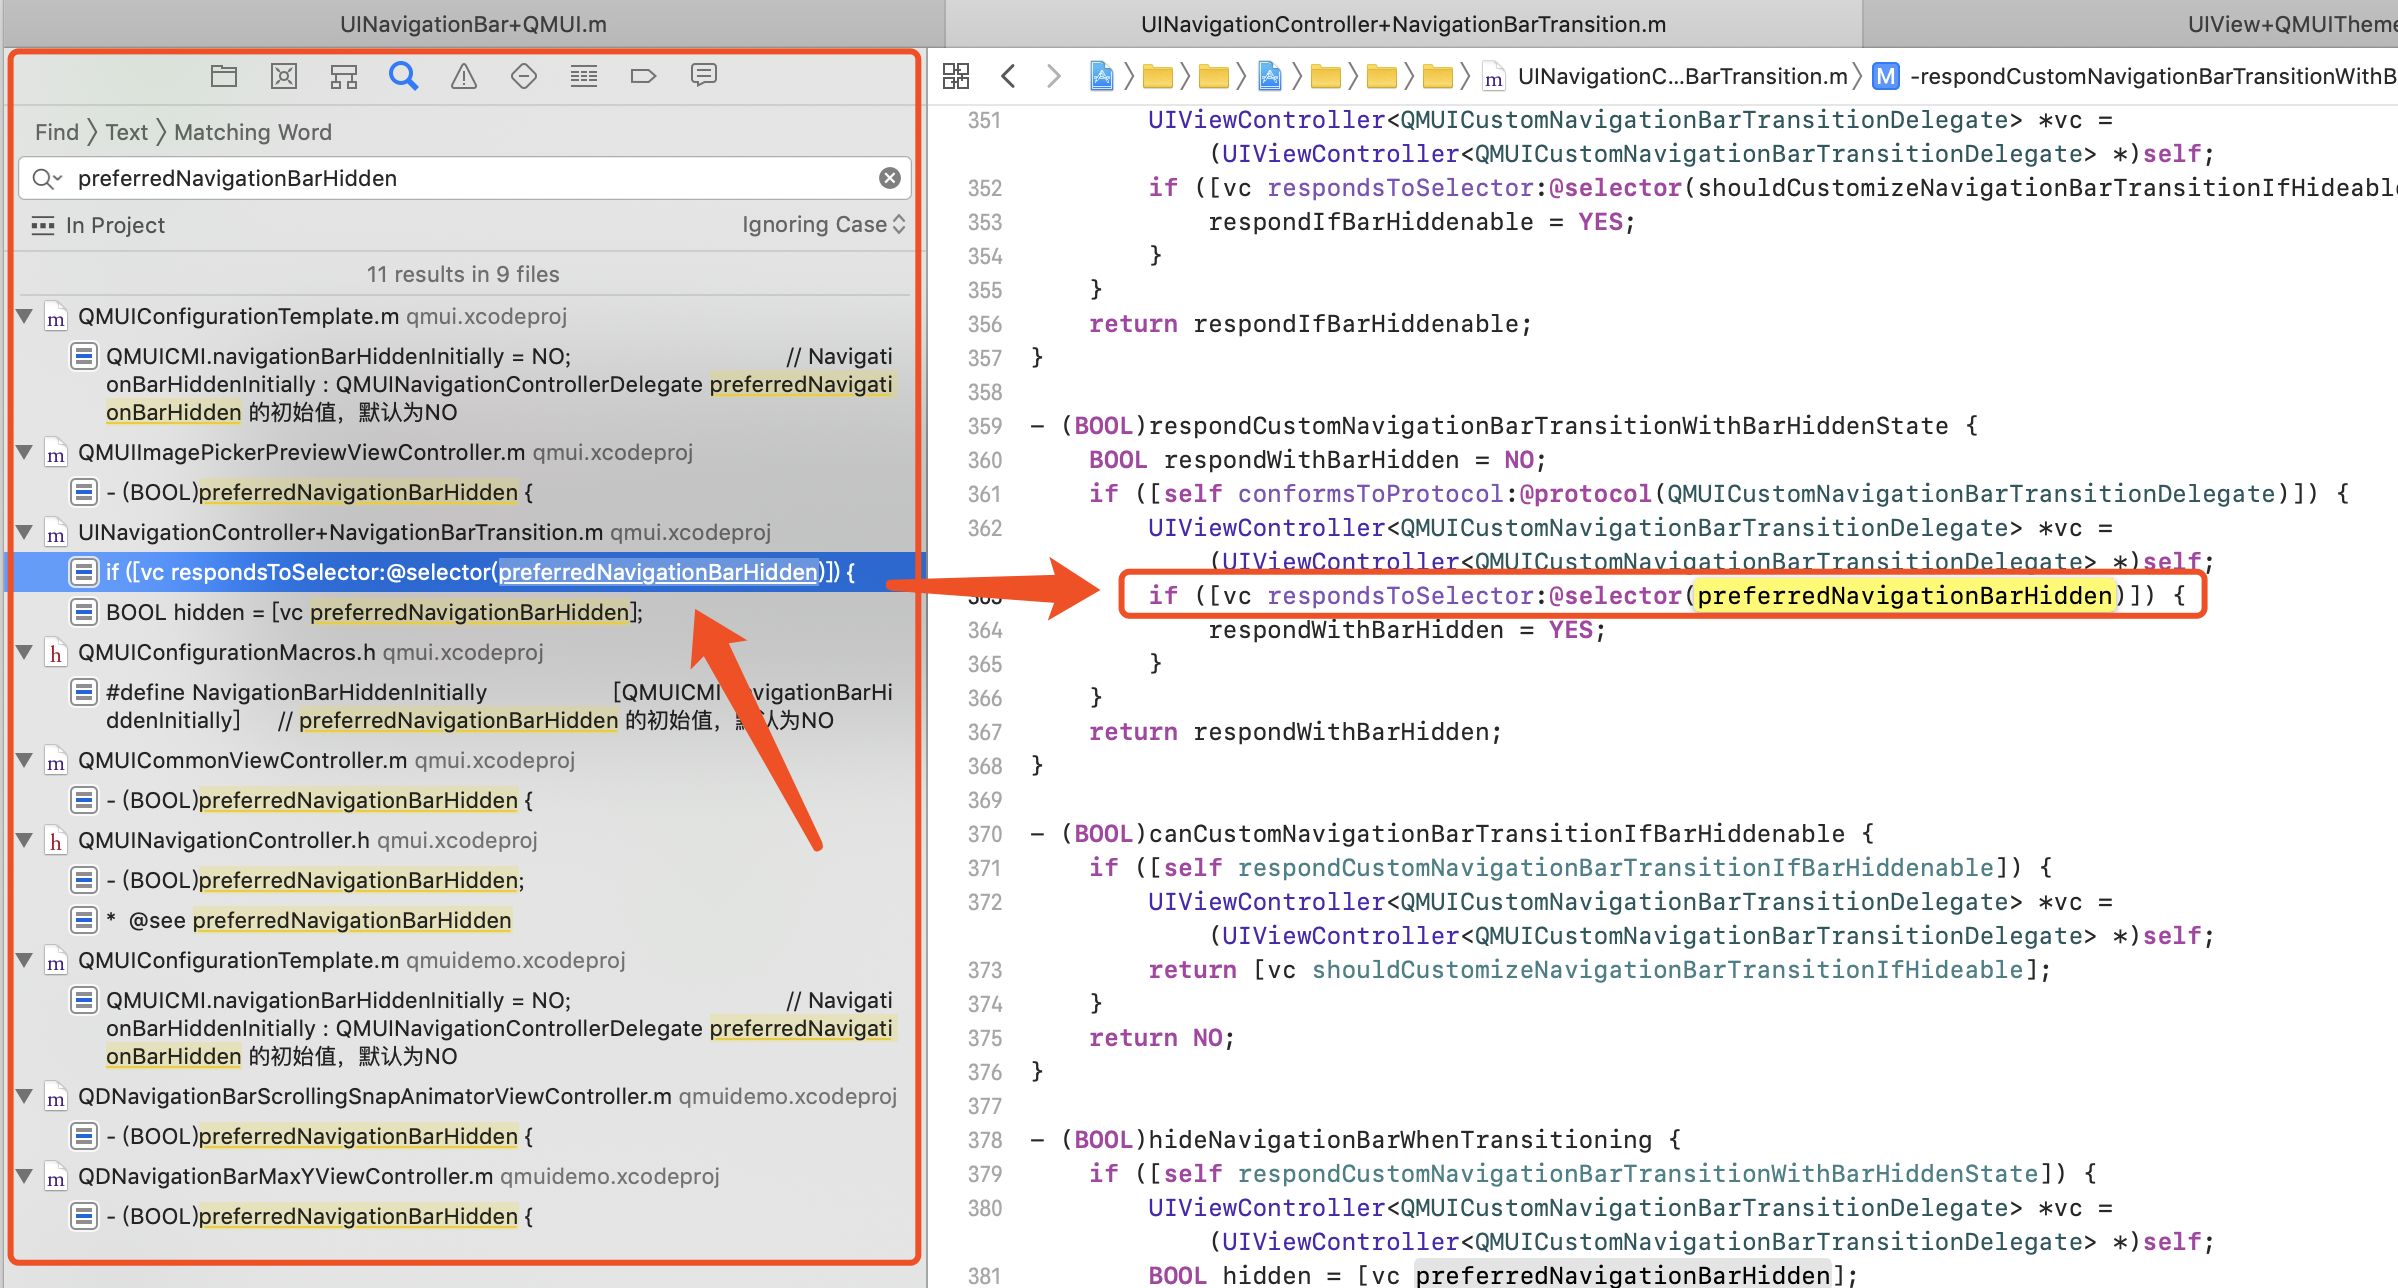This screenshot has height=1288, width=2398.
Task: Click the related items grid icon in jump bar
Action: (956, 75)
